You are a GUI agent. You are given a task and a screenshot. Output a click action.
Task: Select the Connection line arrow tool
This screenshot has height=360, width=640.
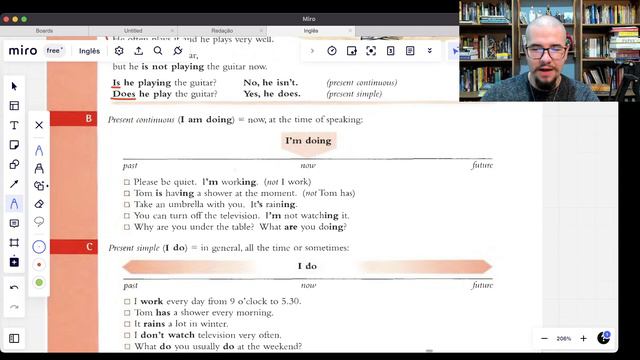pyautogui.click(x=14, y=184)
